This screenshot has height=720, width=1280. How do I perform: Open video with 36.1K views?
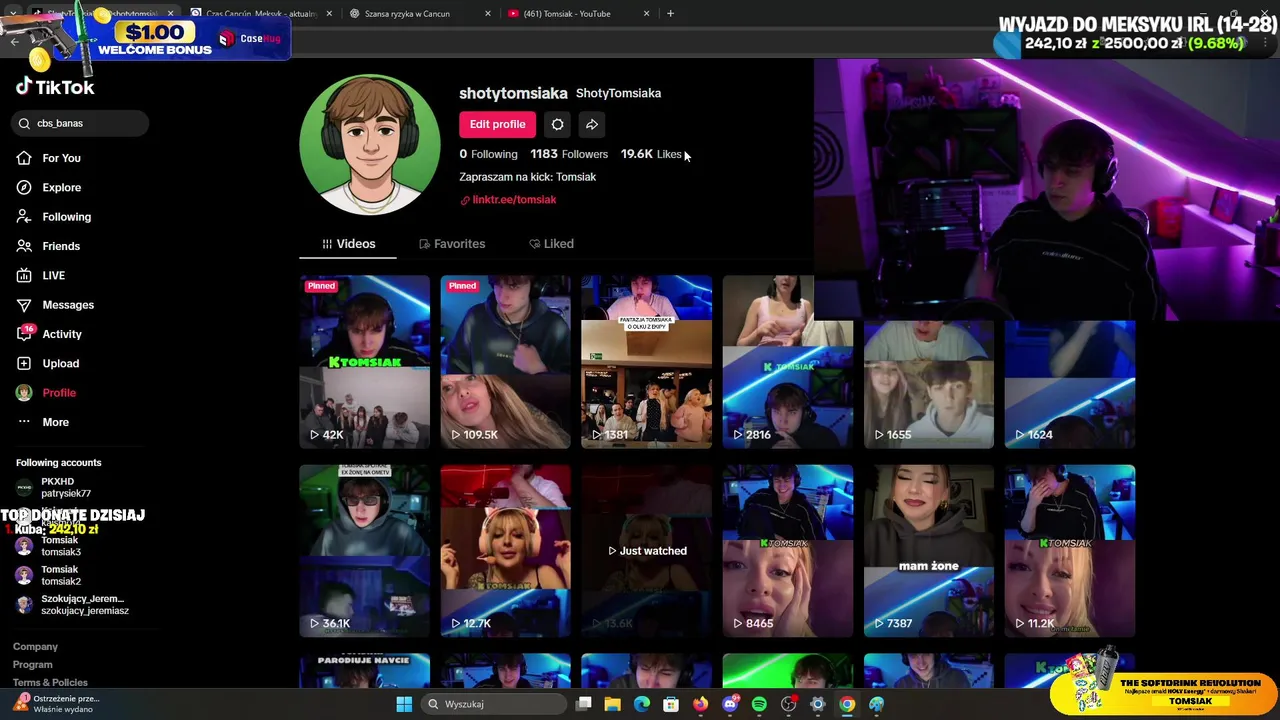point(365,551)
